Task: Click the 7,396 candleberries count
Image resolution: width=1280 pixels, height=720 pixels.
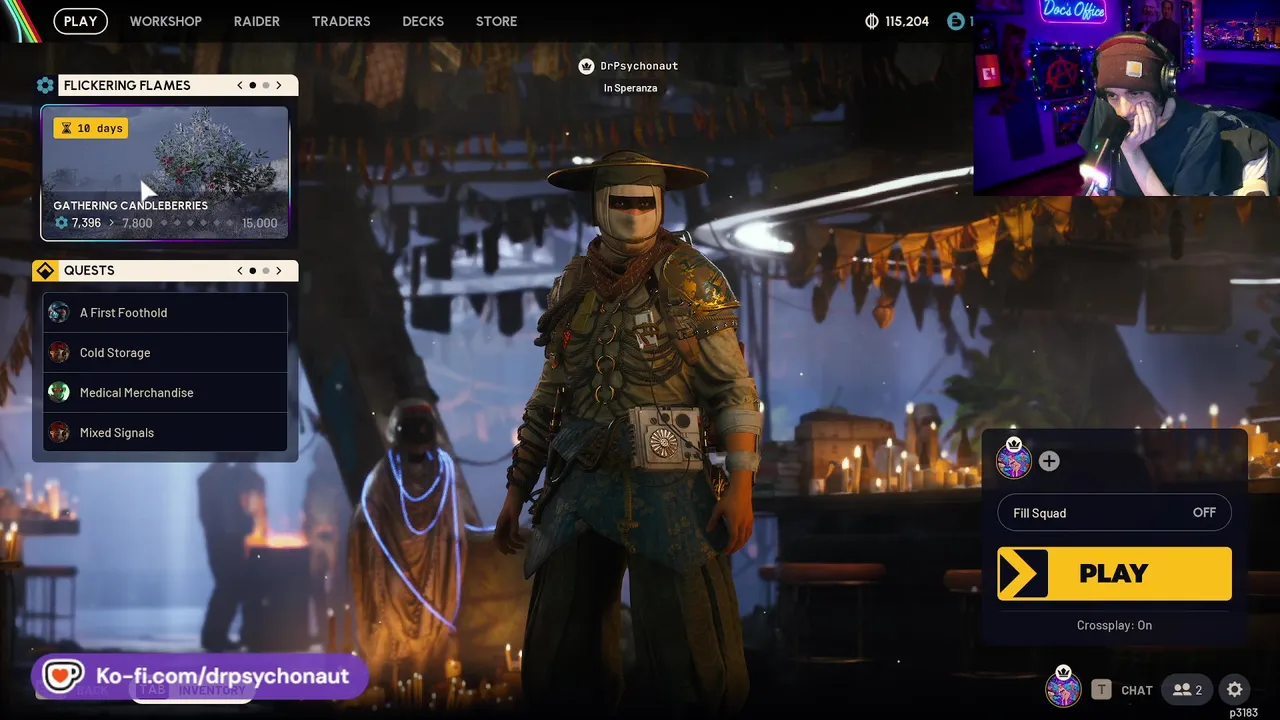Action: 86,223
